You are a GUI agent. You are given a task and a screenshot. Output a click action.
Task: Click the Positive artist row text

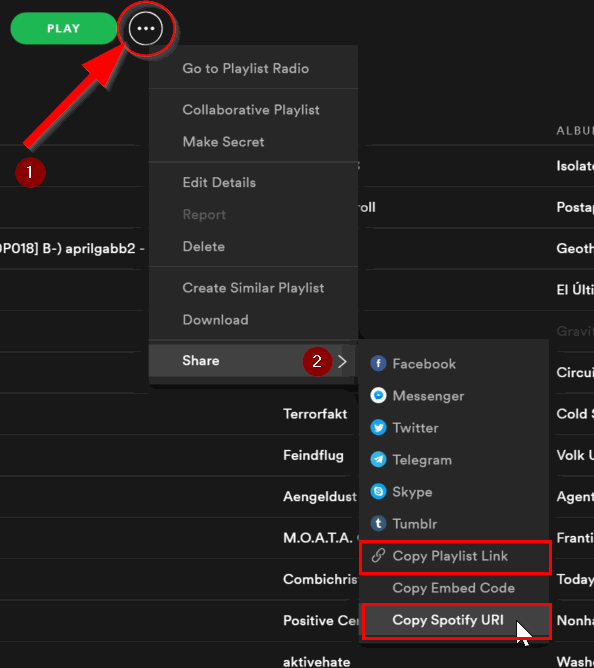click(321, 620)
